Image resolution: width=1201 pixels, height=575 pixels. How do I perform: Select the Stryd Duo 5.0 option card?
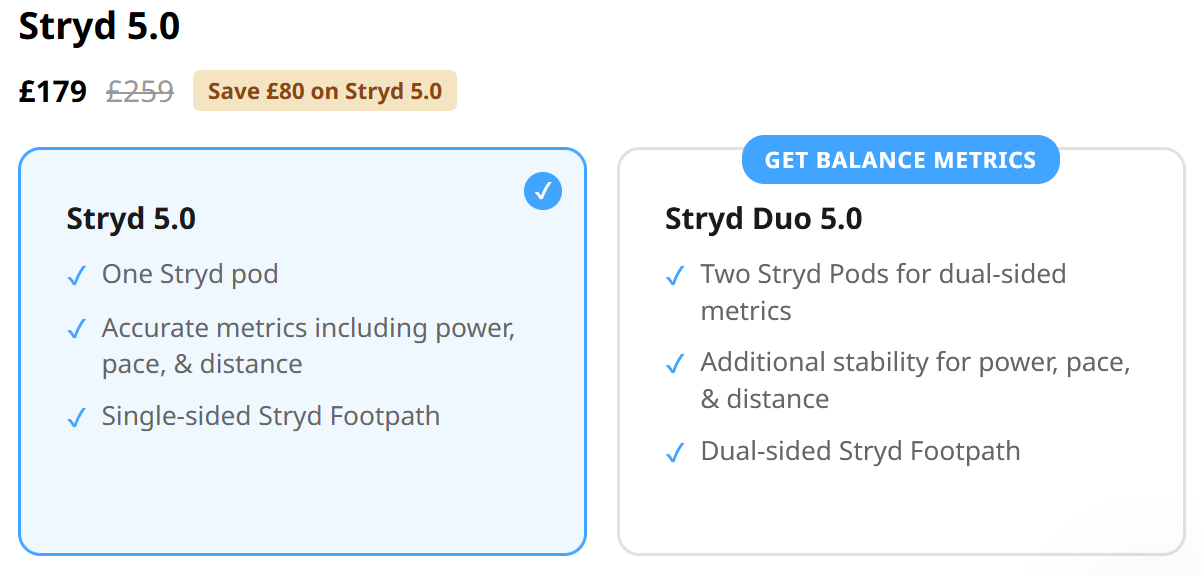[900, 510]
